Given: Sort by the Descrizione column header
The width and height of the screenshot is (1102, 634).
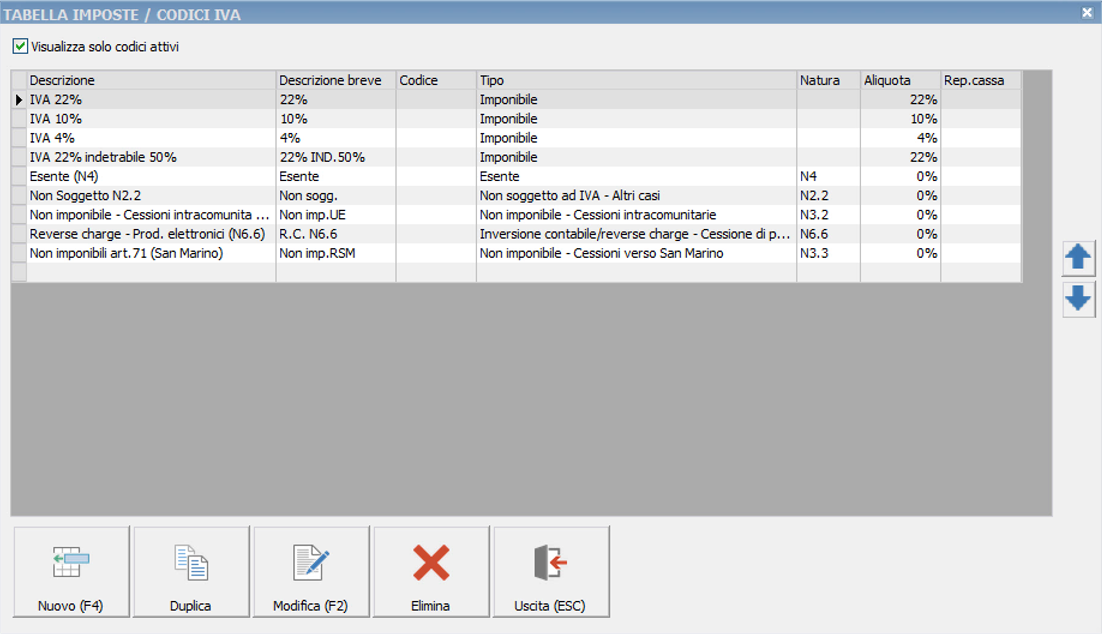Looking at the screenshot, I should [x=150, y=80].
